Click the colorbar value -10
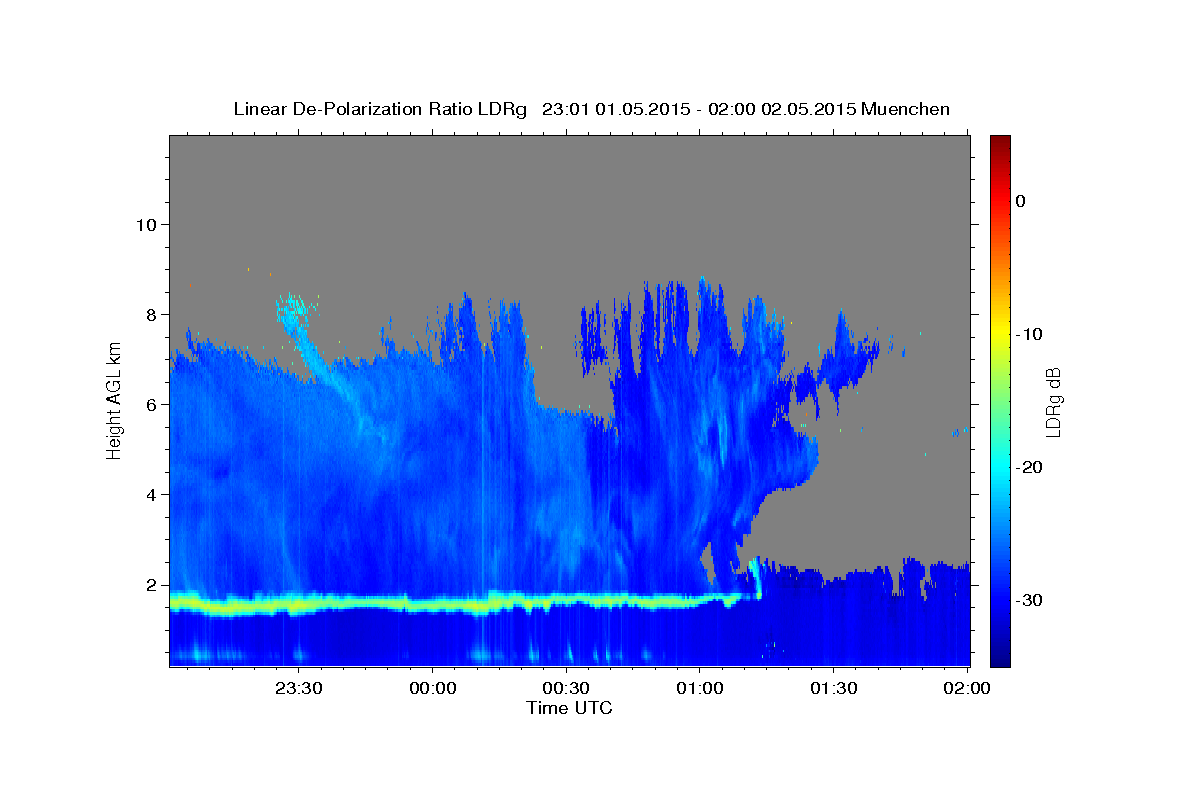1200x800 pixels. [1030, 334]
